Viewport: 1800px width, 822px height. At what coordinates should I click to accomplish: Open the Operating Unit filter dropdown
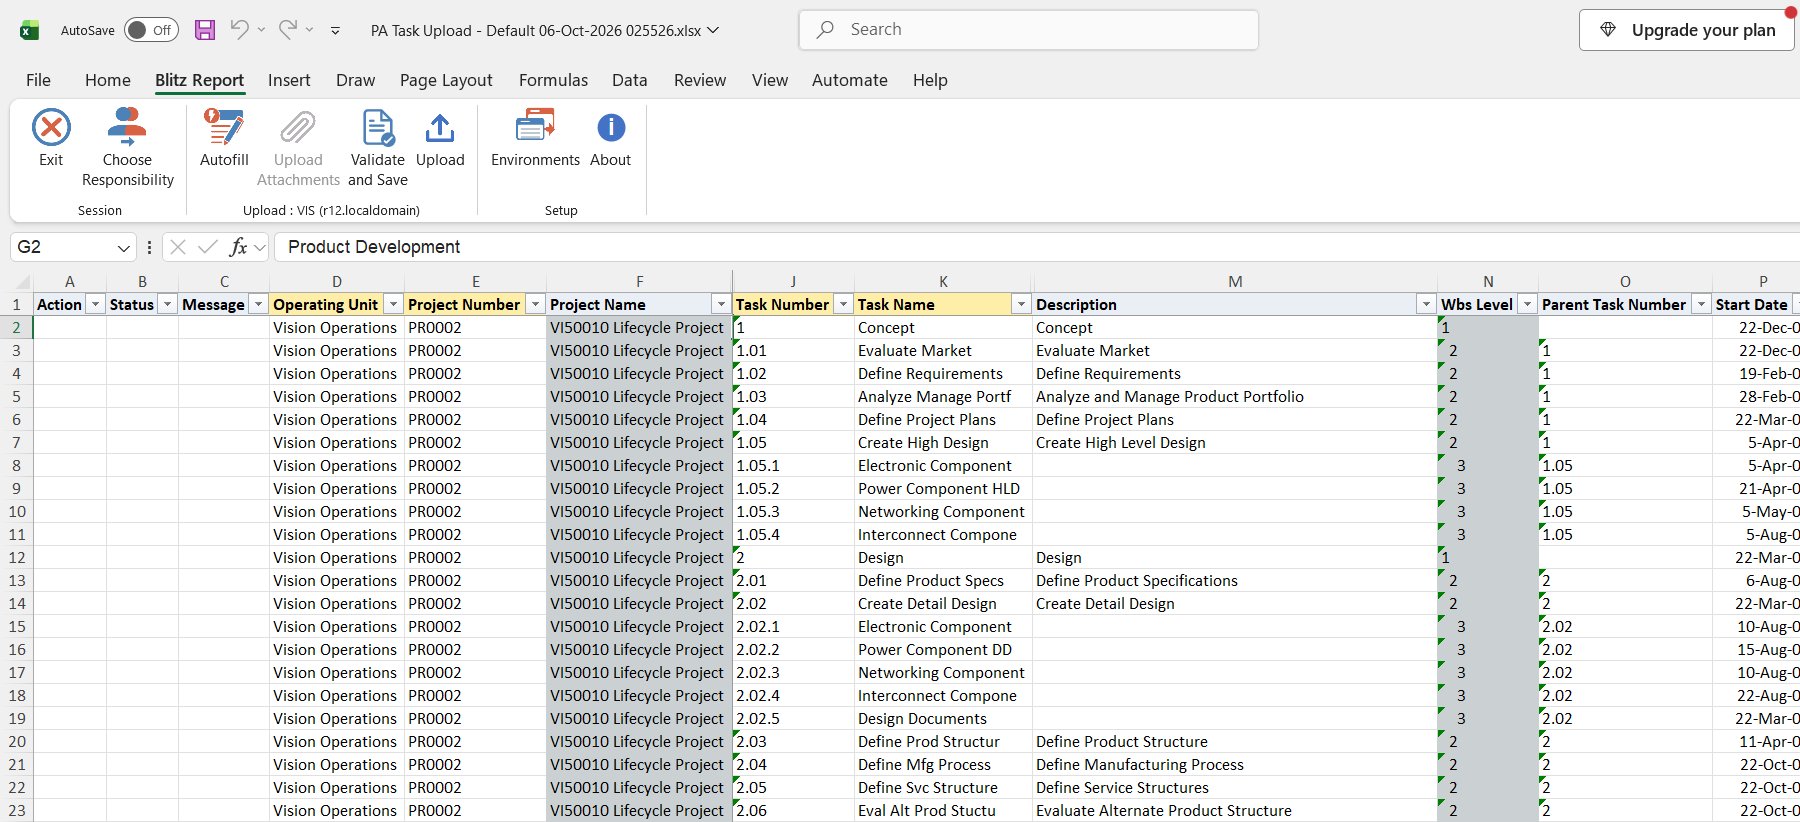(x=394, y=304)
